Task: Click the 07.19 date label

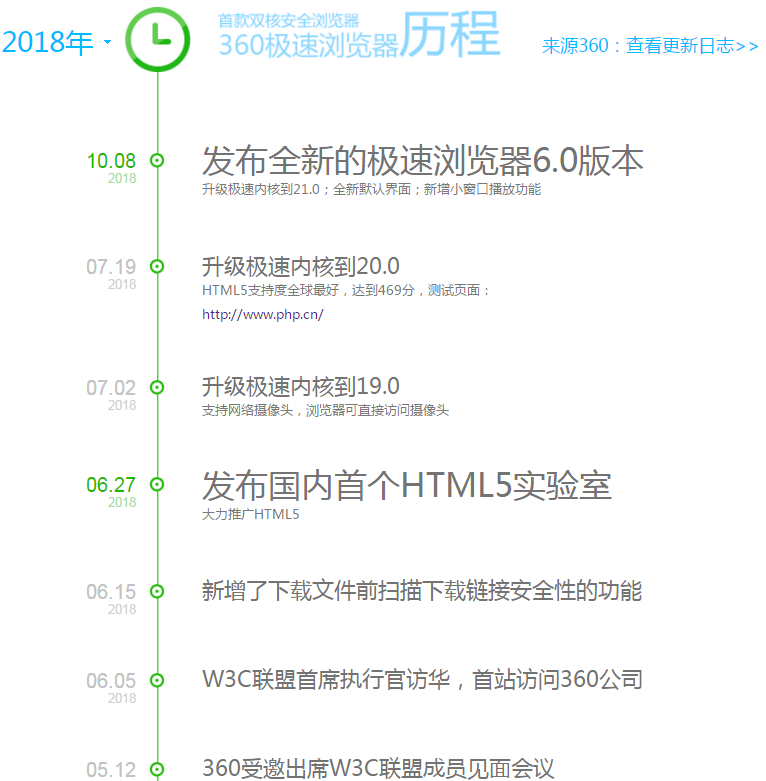Action: point(111,267)
